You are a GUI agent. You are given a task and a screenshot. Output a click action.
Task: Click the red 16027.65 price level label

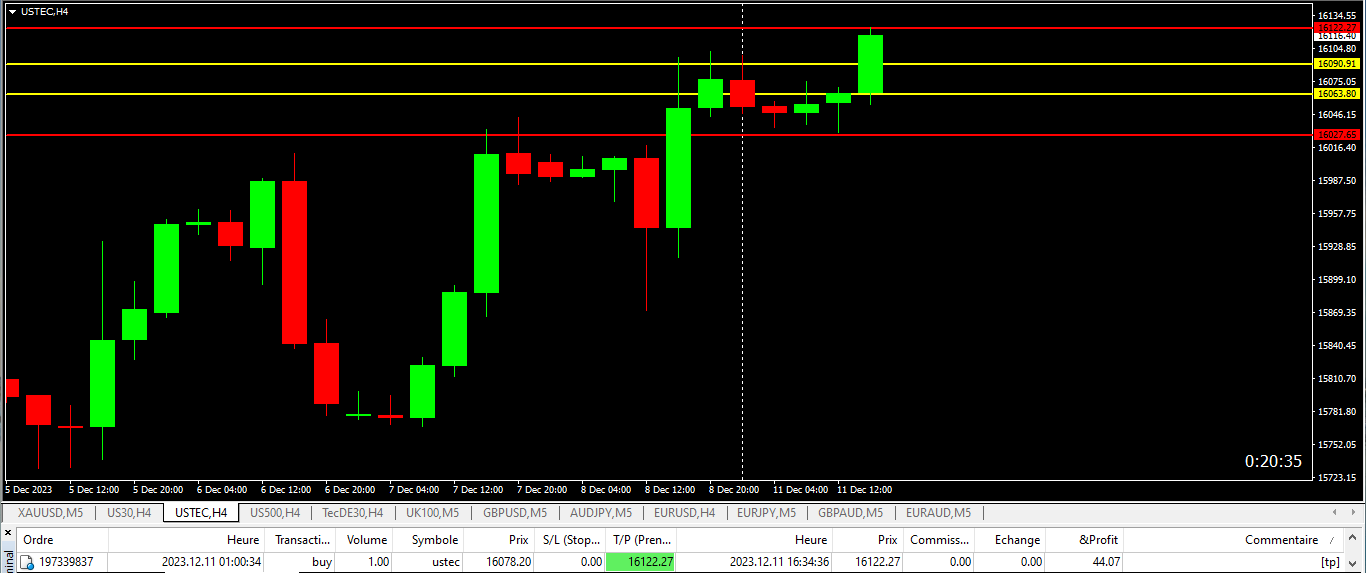1337,134
